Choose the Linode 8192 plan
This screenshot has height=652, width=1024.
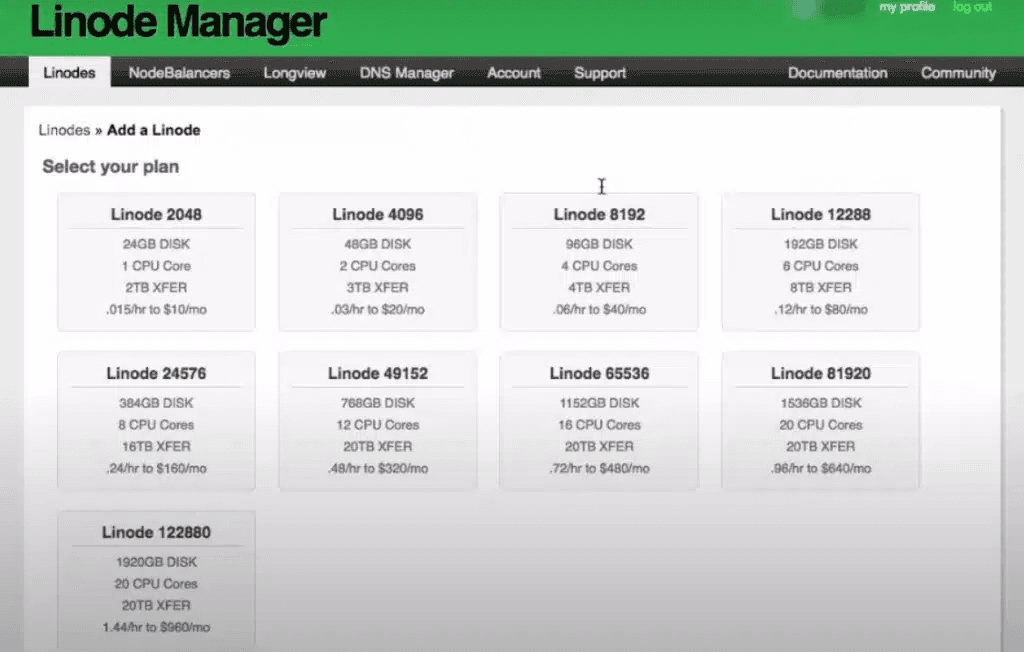[599, 262]
